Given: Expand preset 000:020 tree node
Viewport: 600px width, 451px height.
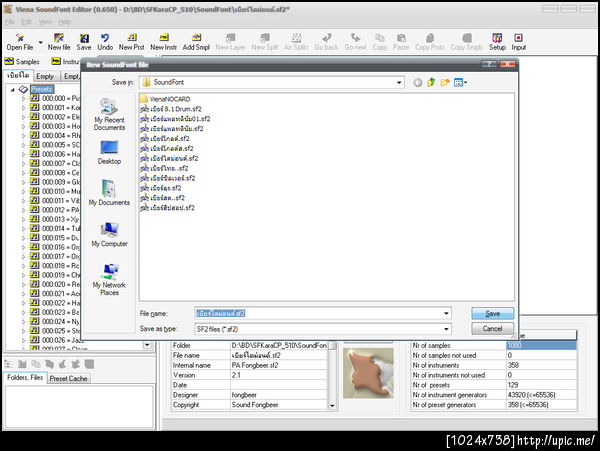Looking at the screenshot, I should pyautogui.click(x=23, y=284).
